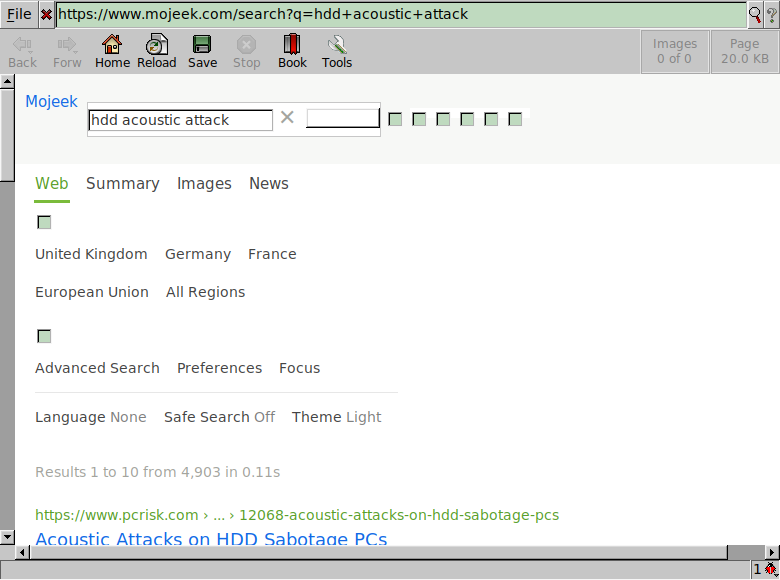Change the Theme Light setting

pos(336,417)
